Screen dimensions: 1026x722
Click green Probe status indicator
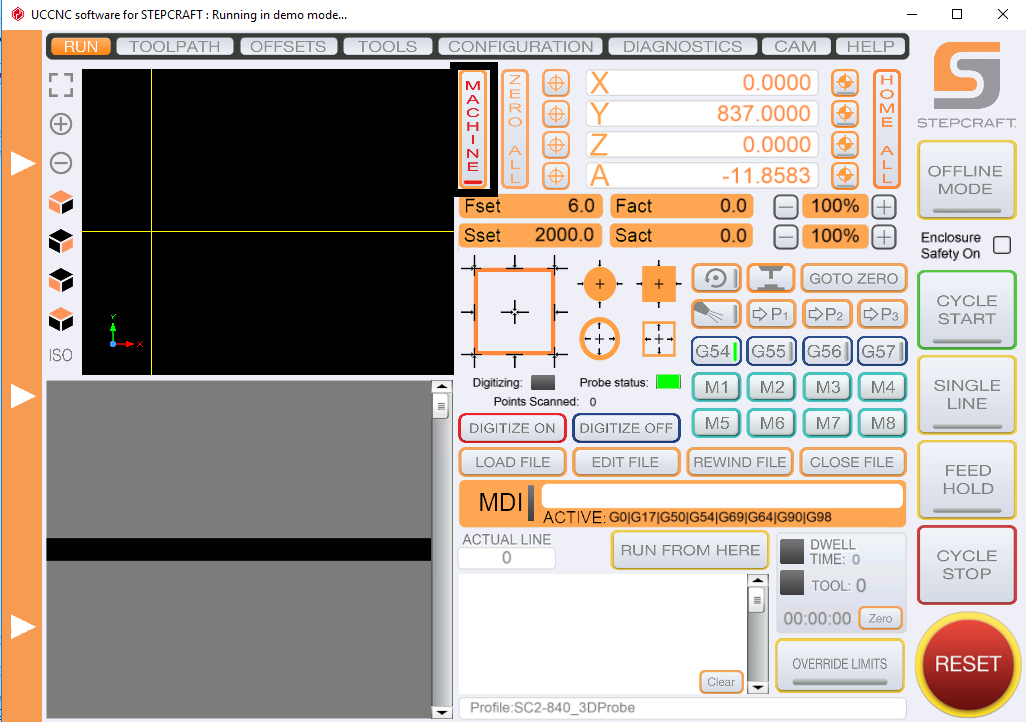(x=668, y=382)
